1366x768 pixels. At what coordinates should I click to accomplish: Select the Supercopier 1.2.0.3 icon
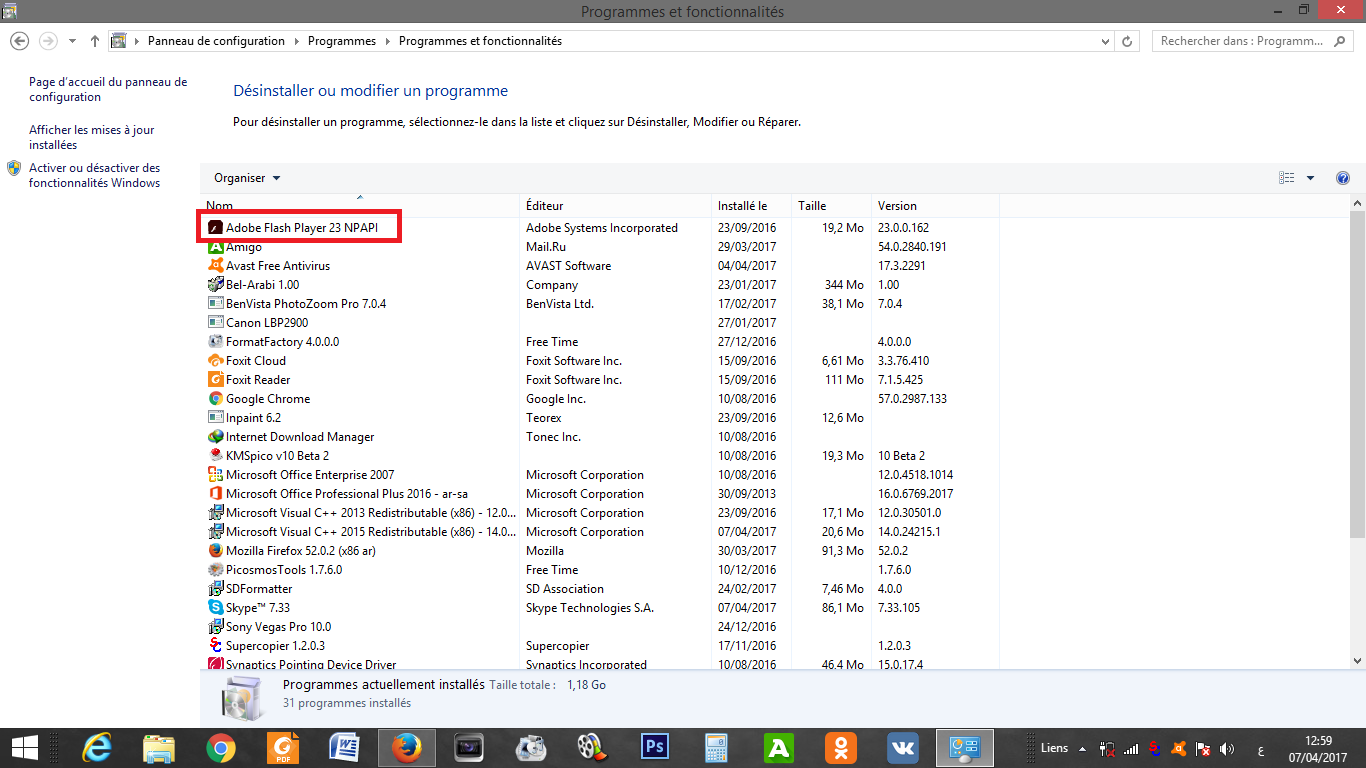tap(215, 646)
